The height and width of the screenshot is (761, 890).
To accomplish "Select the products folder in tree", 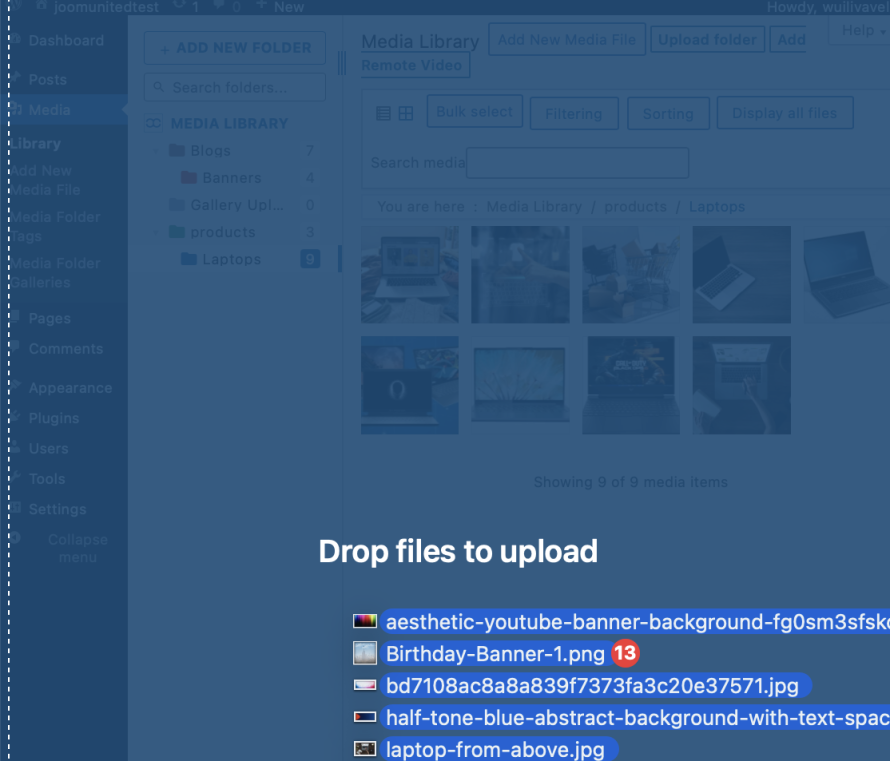I will point(222,232).
